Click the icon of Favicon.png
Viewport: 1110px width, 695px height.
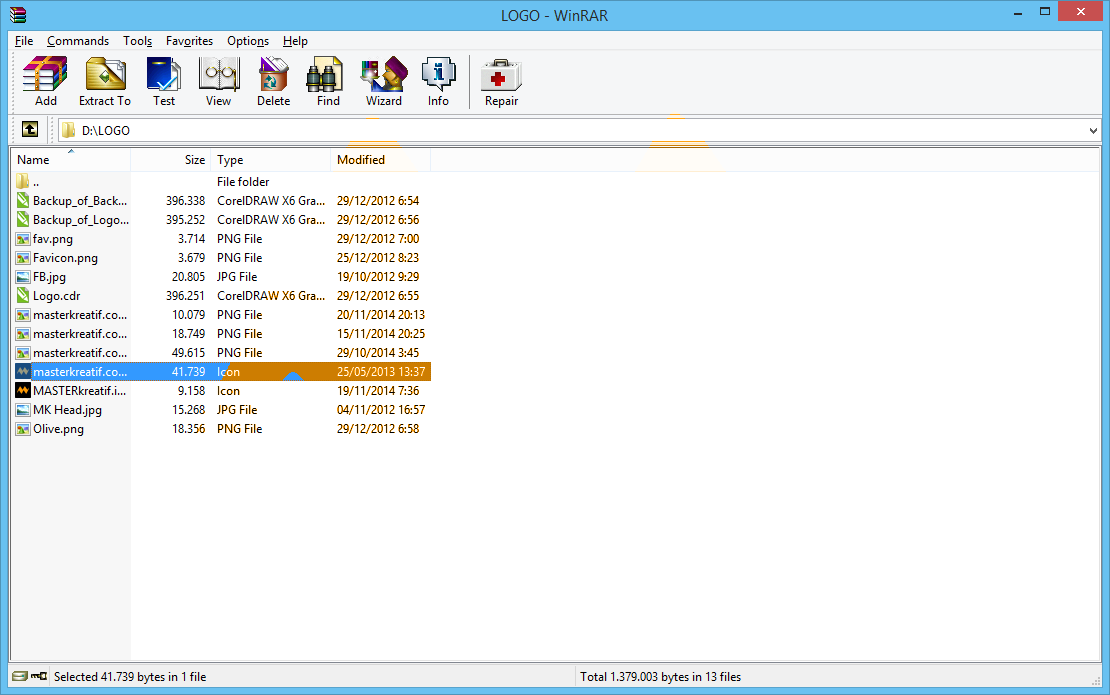(x=23, y=258)
